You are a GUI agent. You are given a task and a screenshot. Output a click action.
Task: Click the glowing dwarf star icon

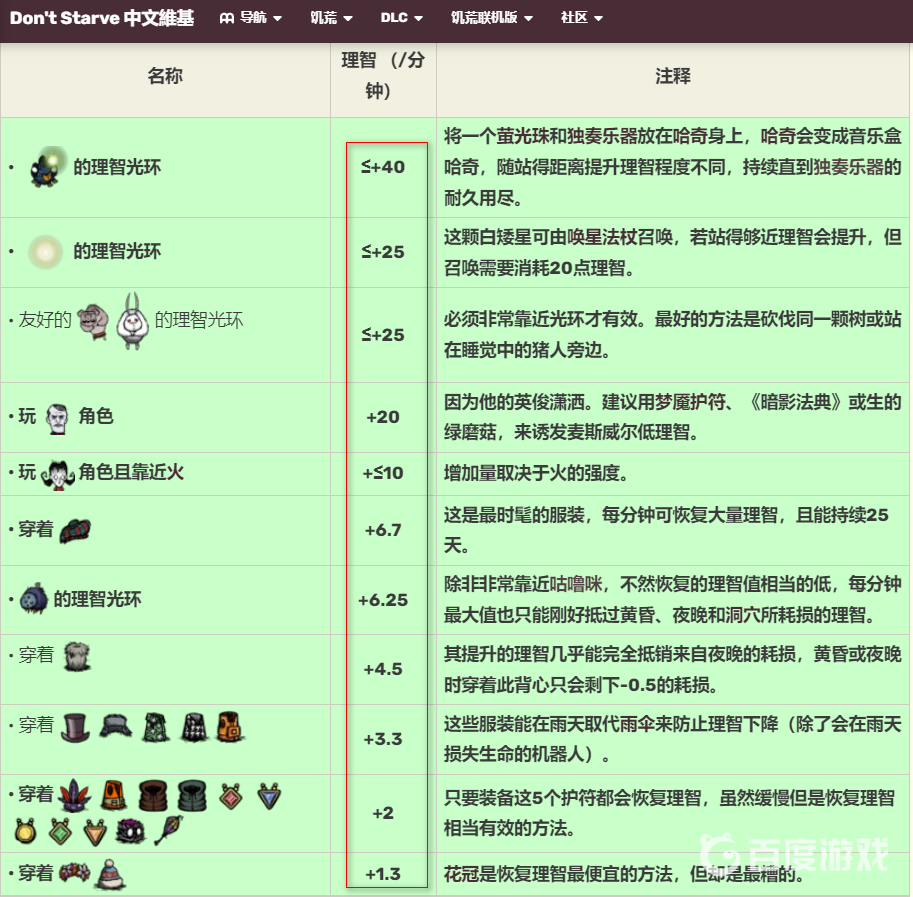(45, 251)
